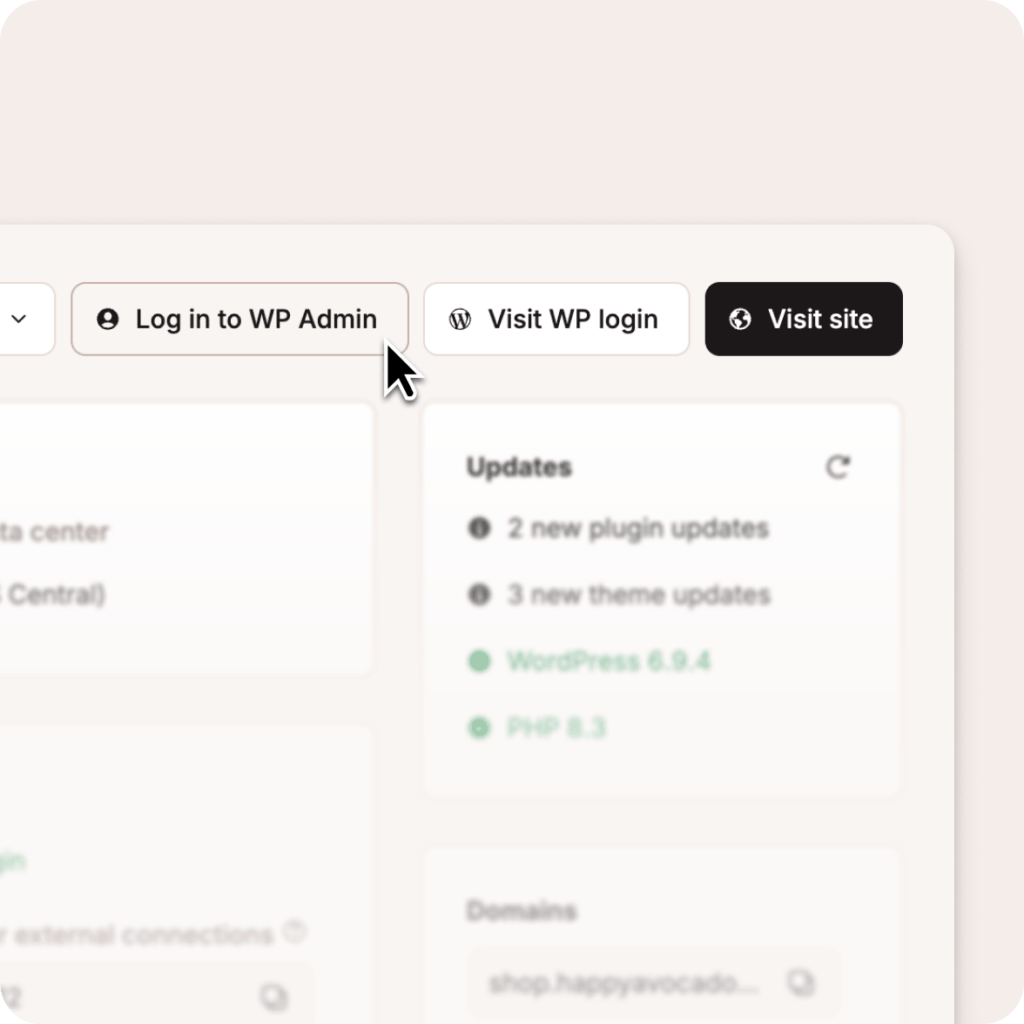Click the user avatar icon in WP Admin button
Viewport: 1024px width, 1024px height.
108,319
